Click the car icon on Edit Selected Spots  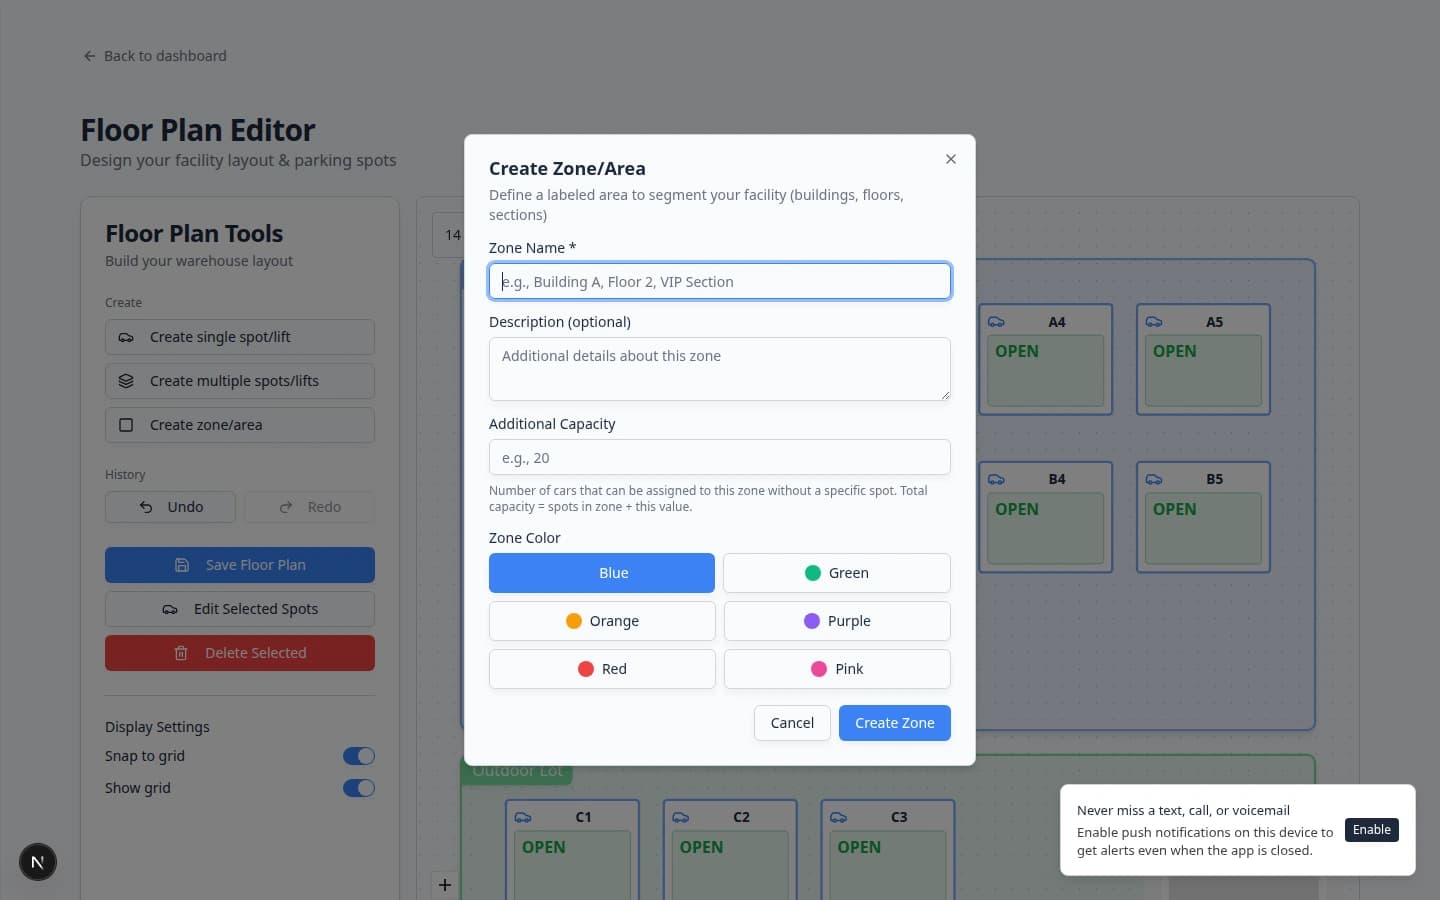[170, 609]
